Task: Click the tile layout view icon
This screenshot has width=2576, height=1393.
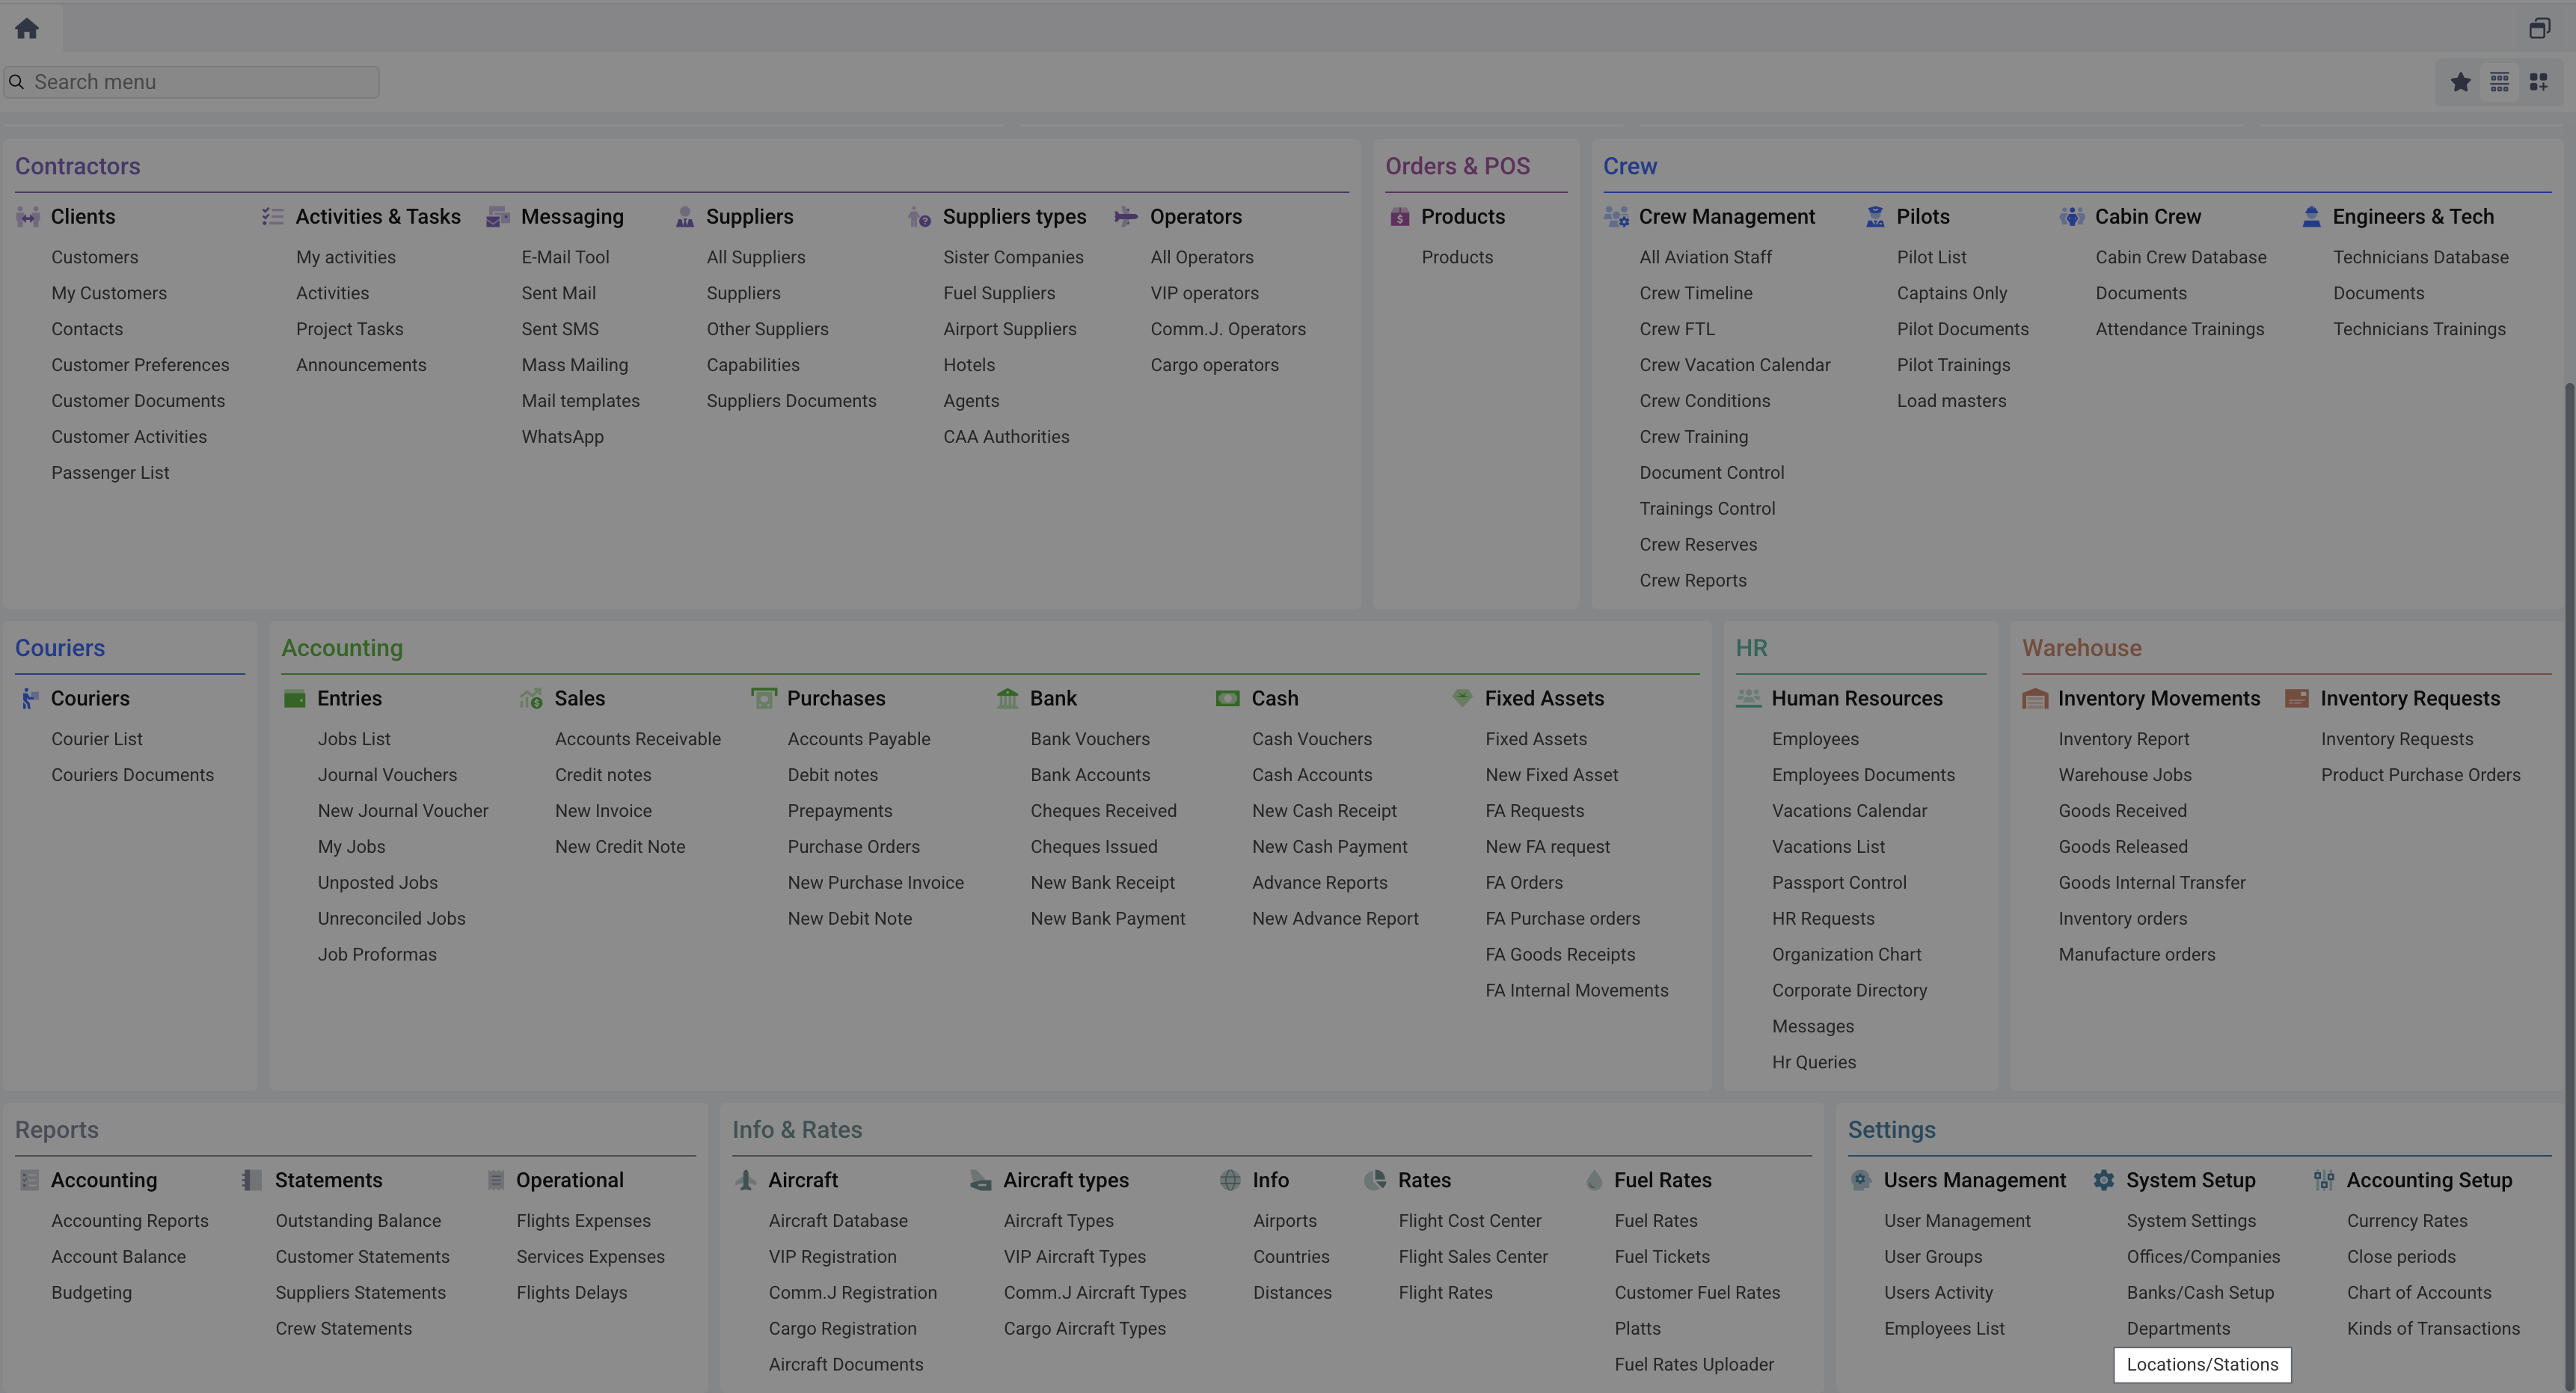Action: pyautogui.click(x=2538, y=82)
